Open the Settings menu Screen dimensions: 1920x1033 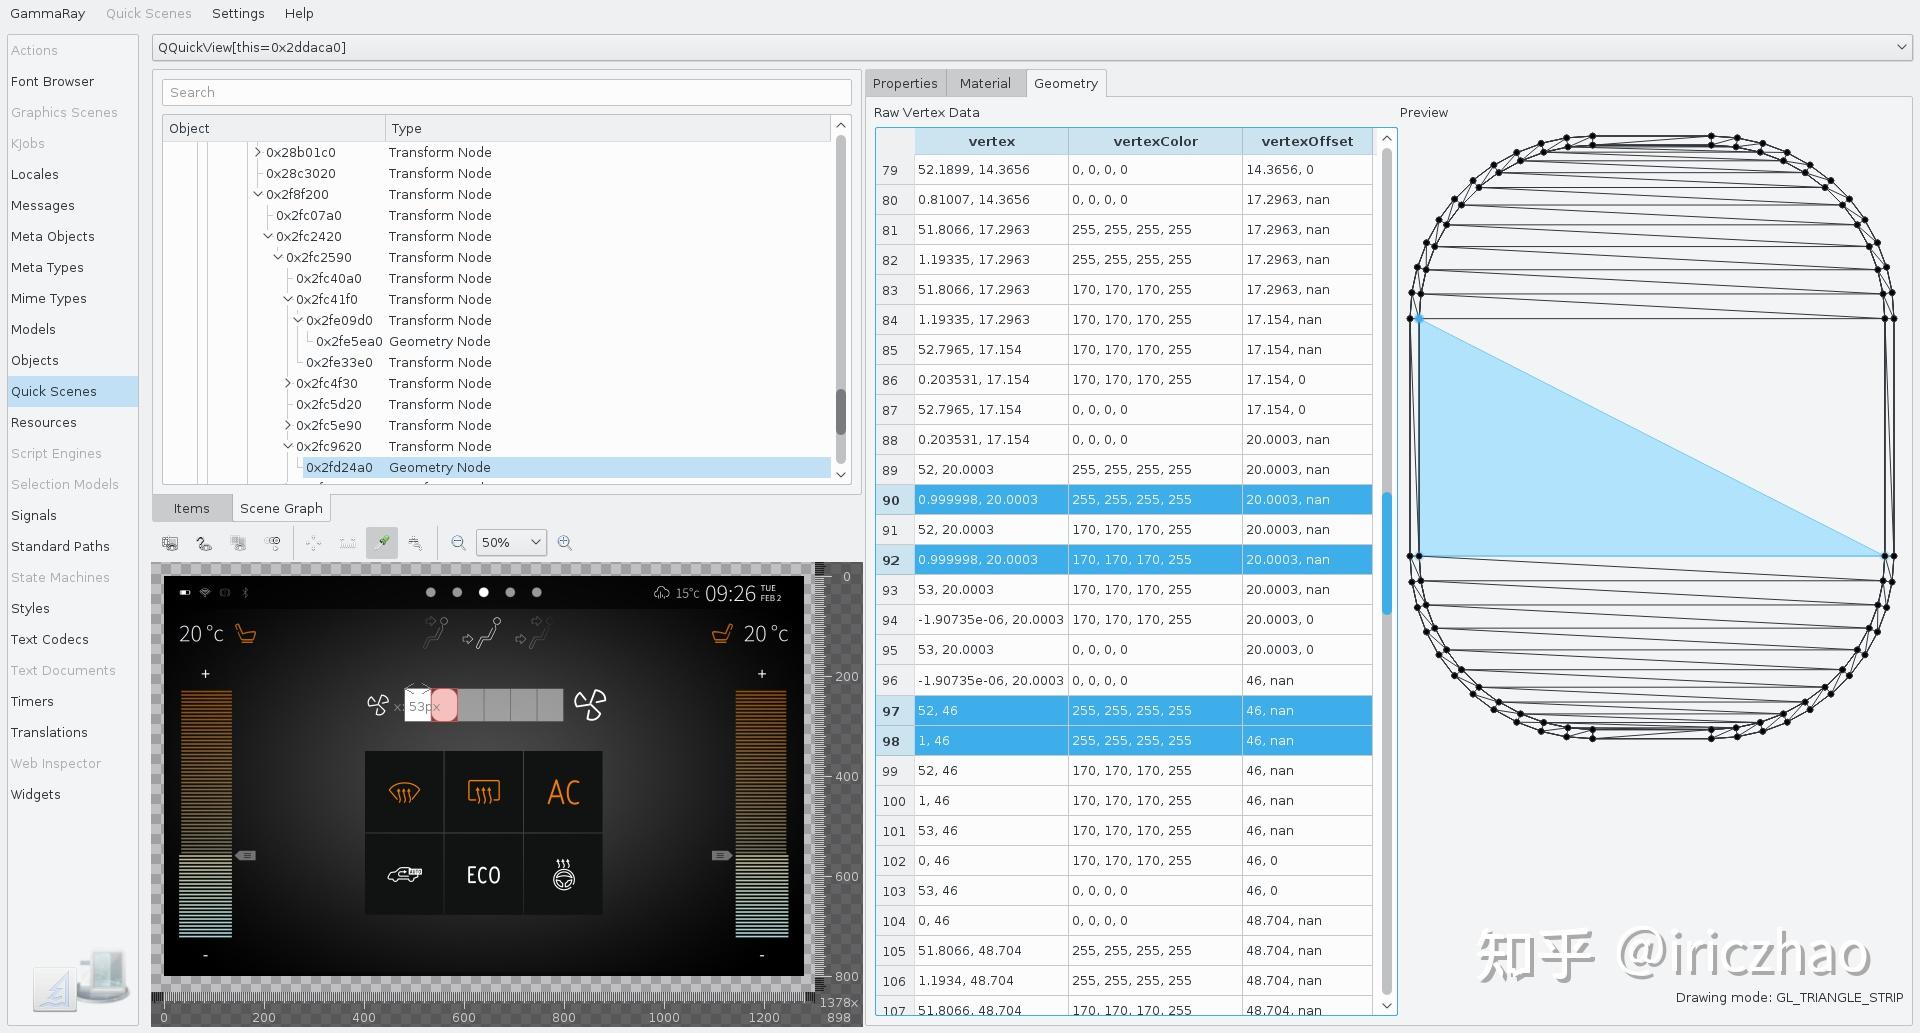click(x=238, y=13)
